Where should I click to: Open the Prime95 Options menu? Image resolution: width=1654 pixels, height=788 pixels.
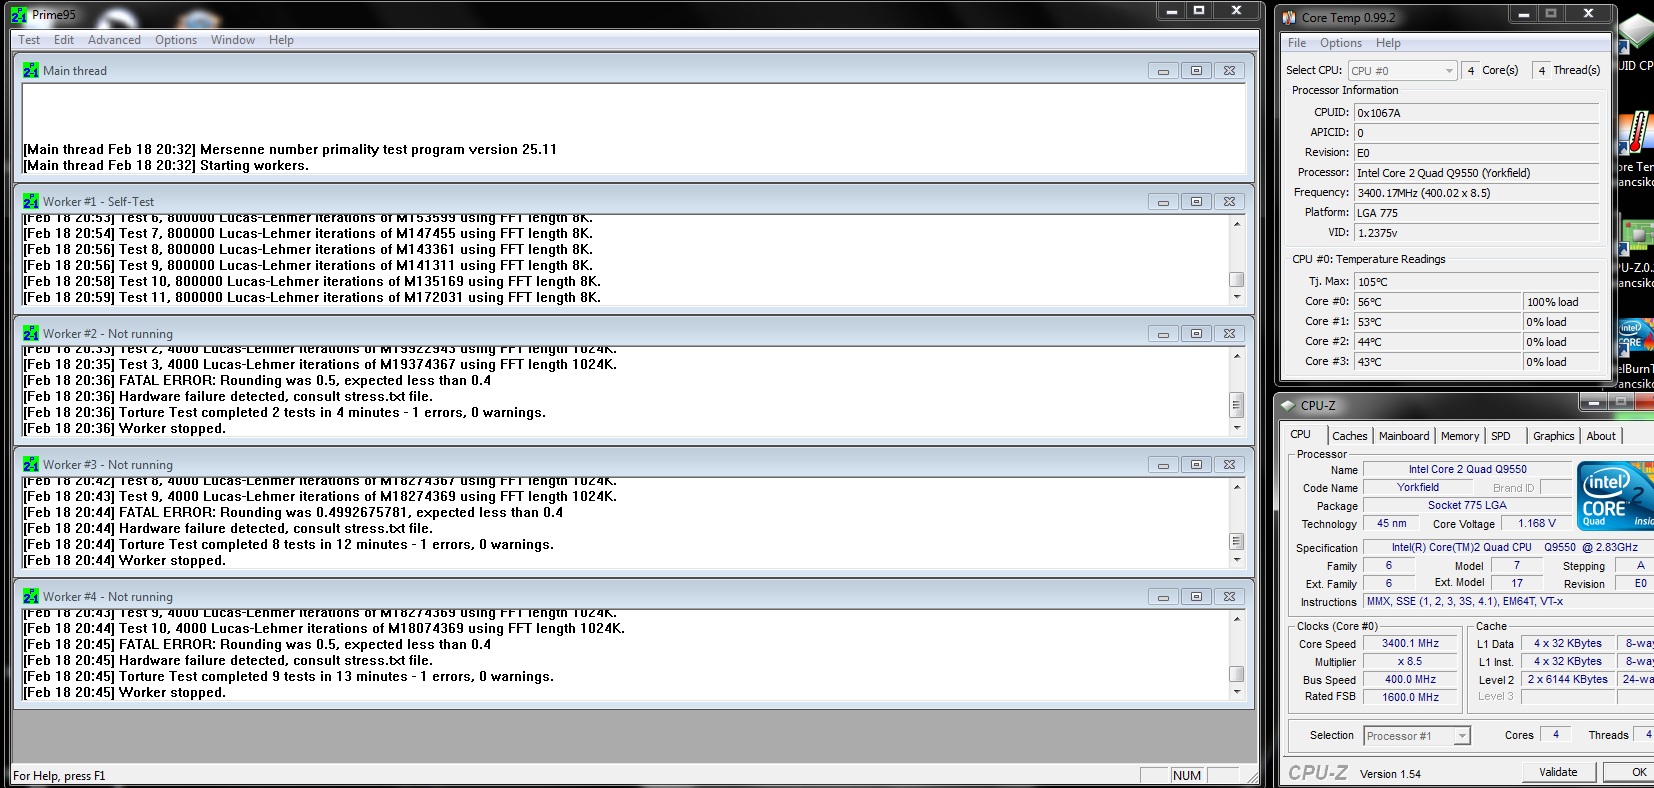pos(176,40)
